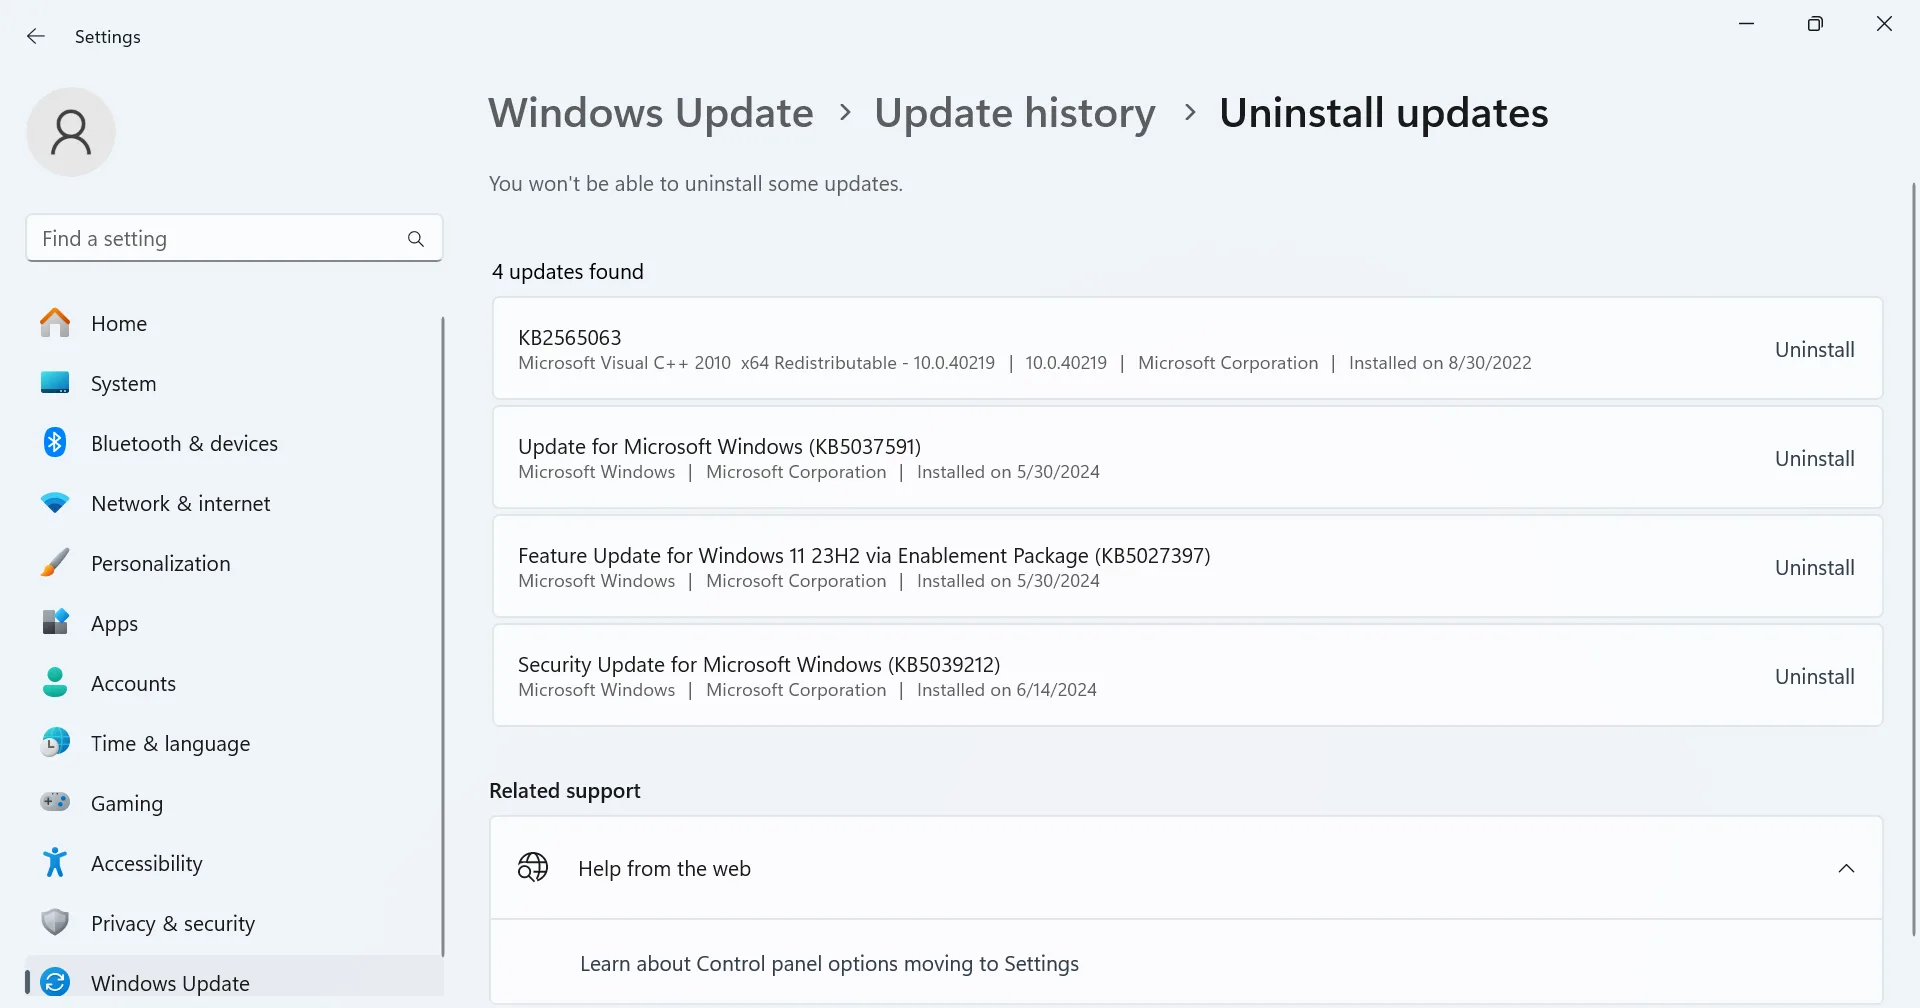Viewport: 1920px width, 1008px height.
Task: Open the user profile avatar
Action: pyautogui.click(x=71, y=132)
